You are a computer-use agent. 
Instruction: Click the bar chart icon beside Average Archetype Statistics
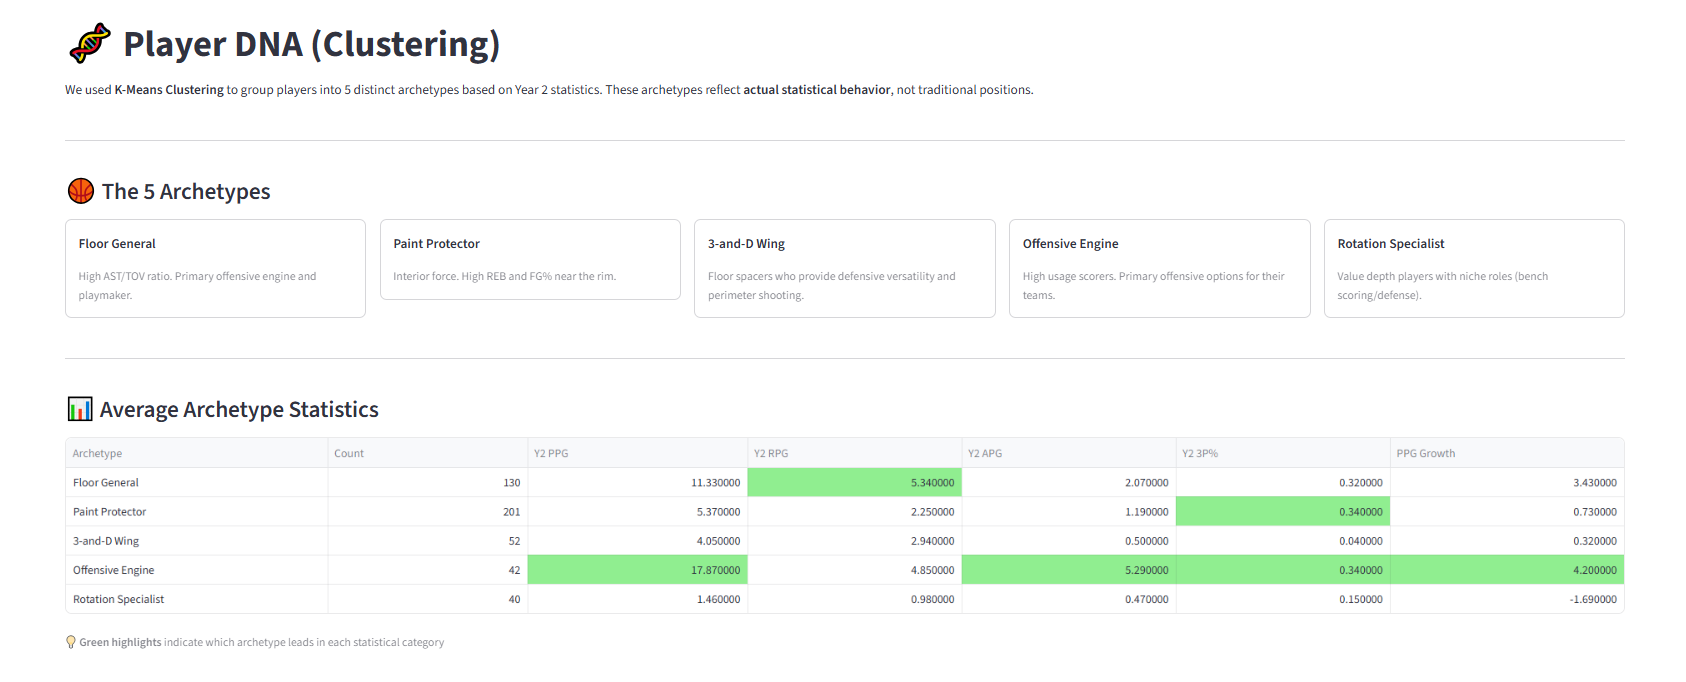(80, 409)
